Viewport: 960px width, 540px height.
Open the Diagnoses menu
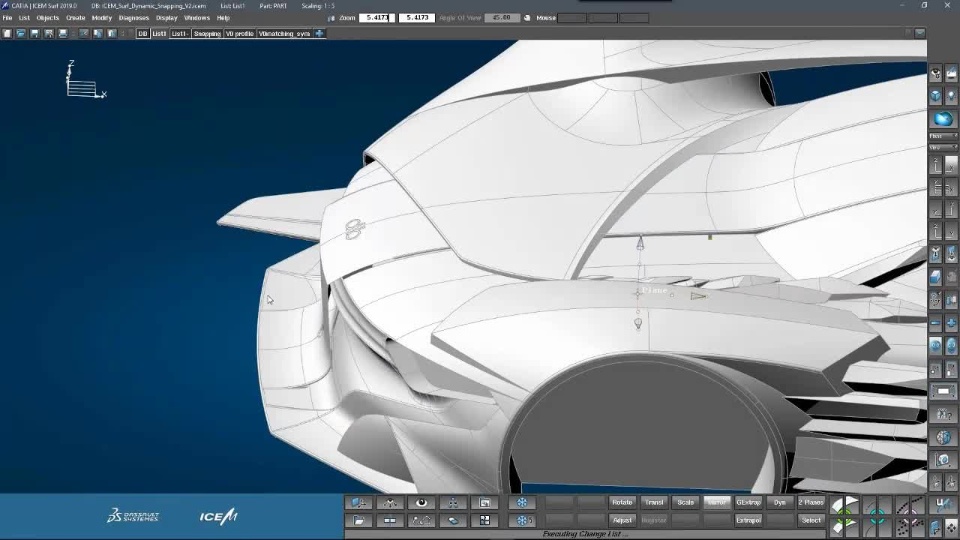tap(133, 18)
